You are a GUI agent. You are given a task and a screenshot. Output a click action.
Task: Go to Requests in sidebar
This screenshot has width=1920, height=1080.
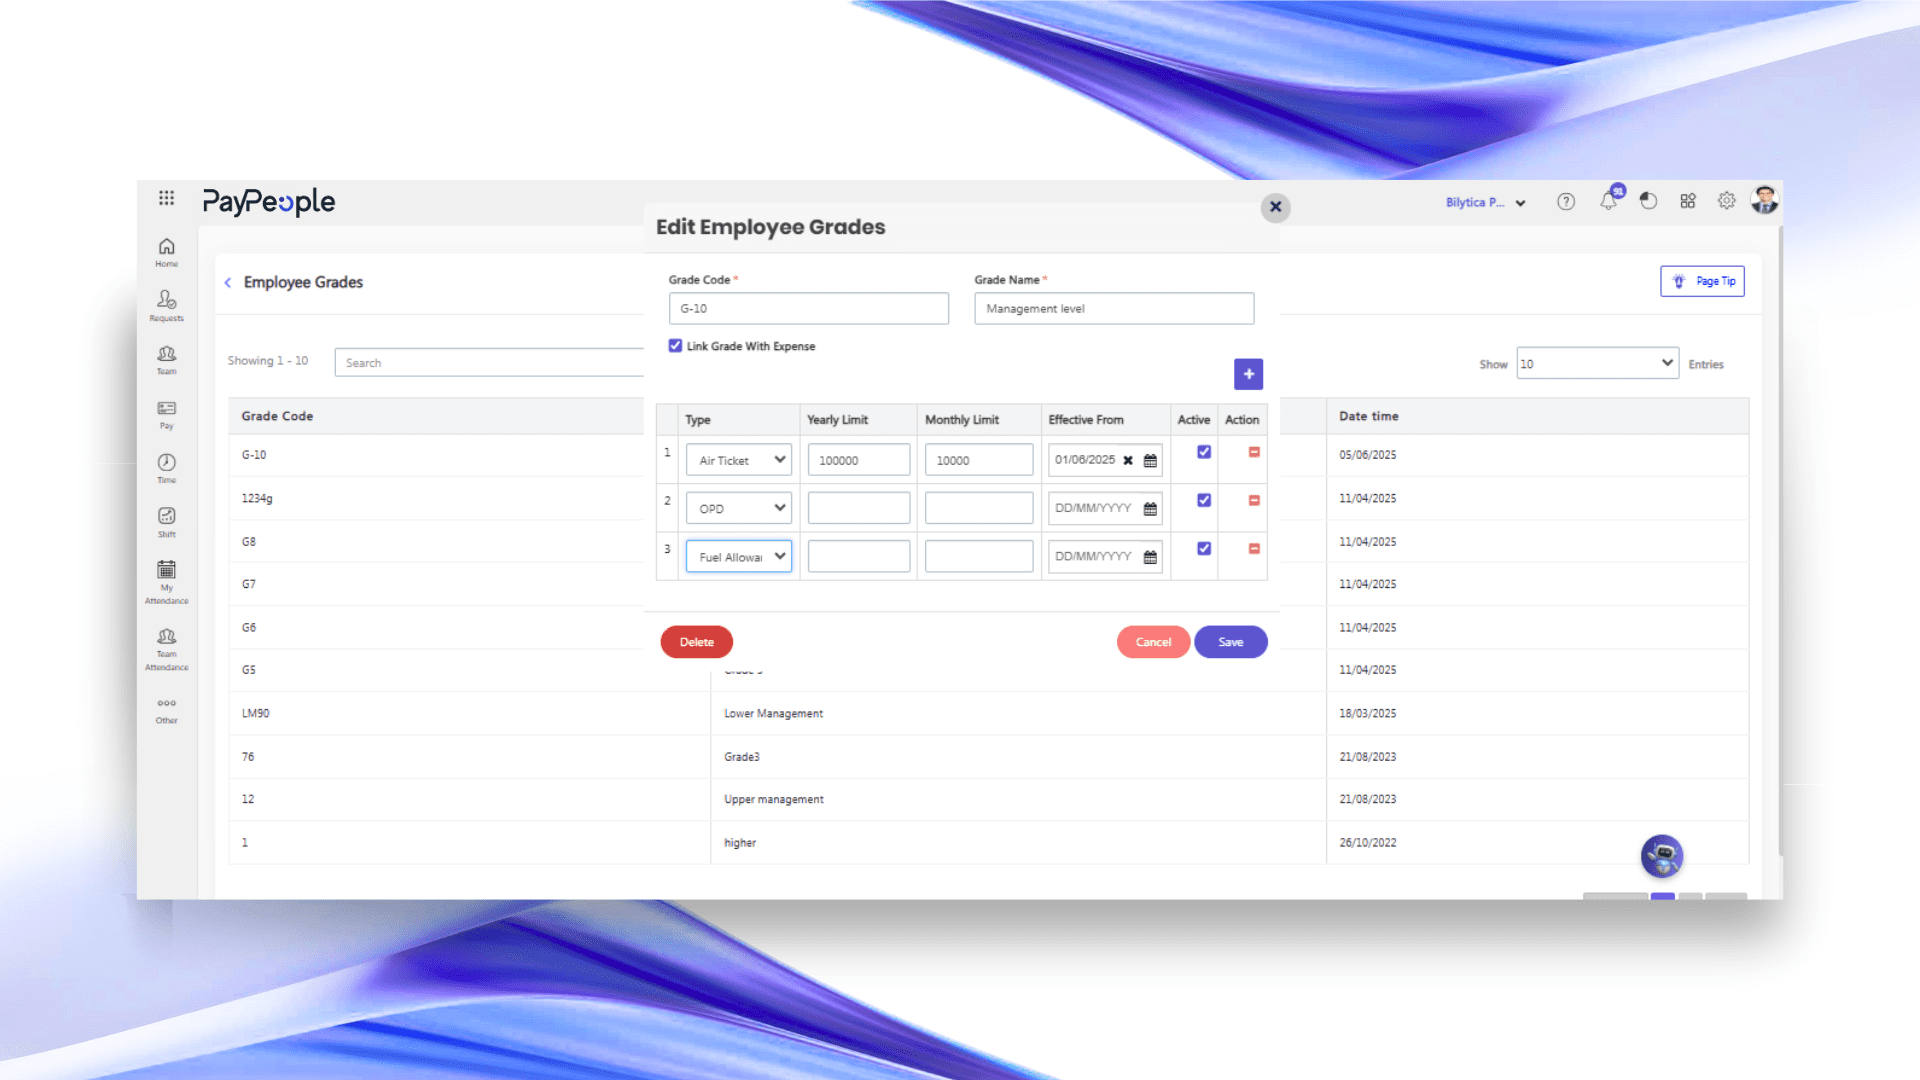tap(166, 305)
